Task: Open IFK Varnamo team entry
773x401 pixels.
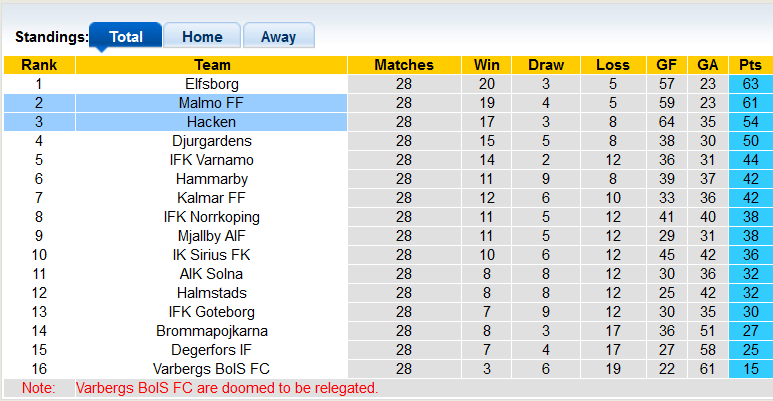Action: 211,160
